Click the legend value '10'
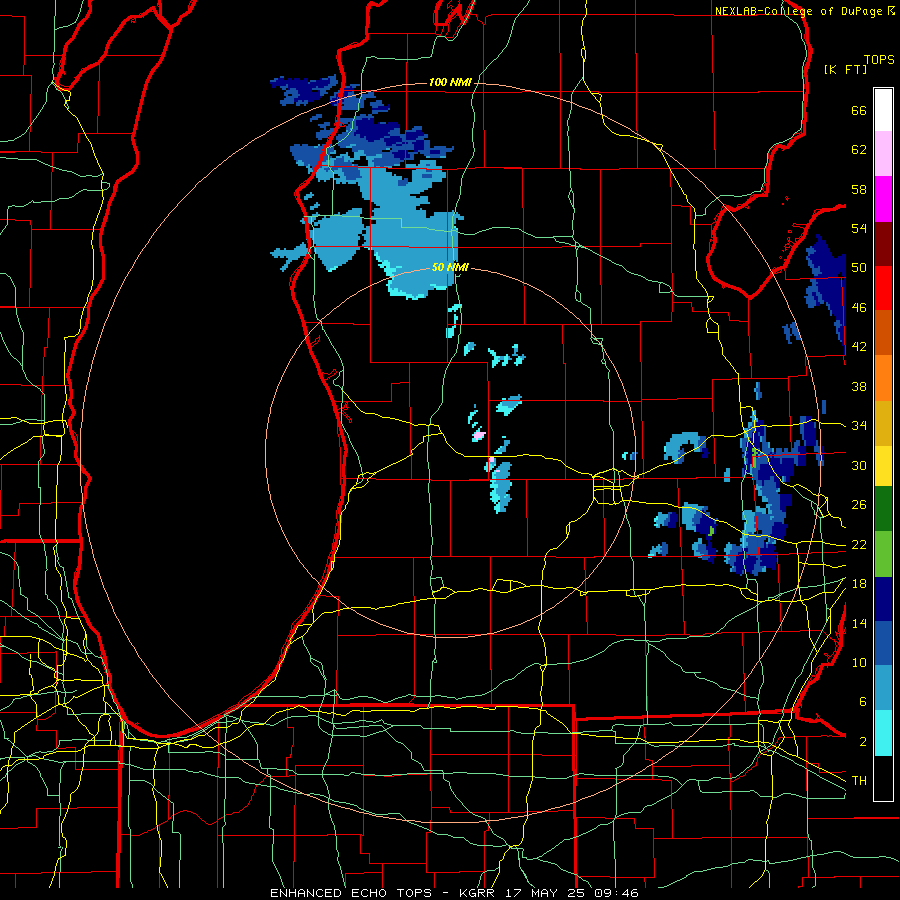The width and height of the screenshot is (900, 900). 859,662
